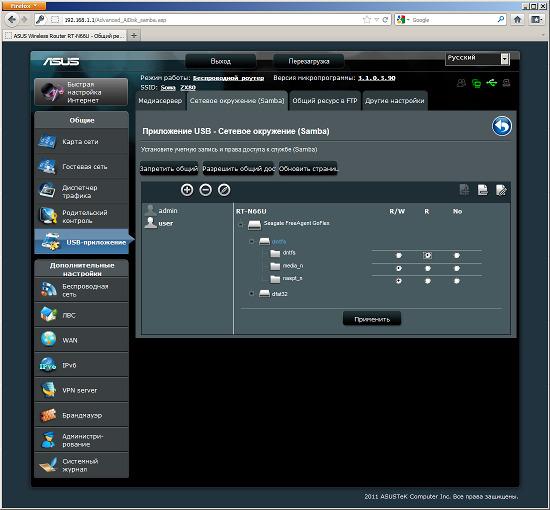Viewport: 550px width, 510px height.
Task: Switch to the Медиасервер tab
Action: [160, 101]
